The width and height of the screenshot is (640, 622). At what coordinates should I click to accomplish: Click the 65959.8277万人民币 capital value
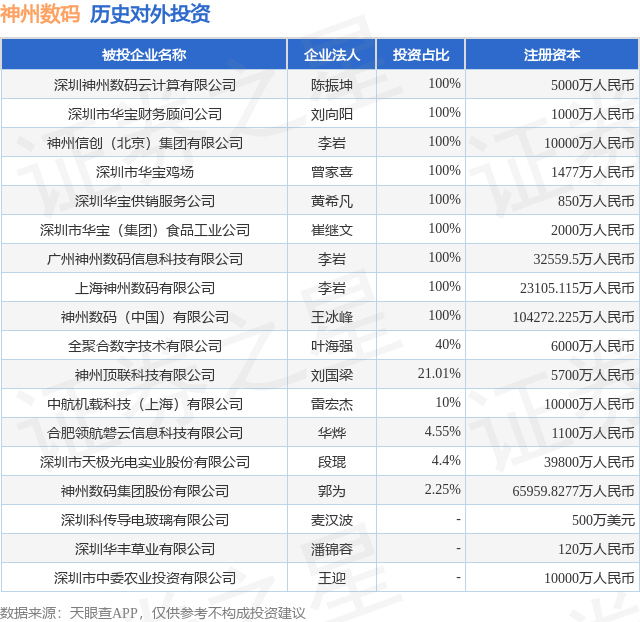(573, 491)
